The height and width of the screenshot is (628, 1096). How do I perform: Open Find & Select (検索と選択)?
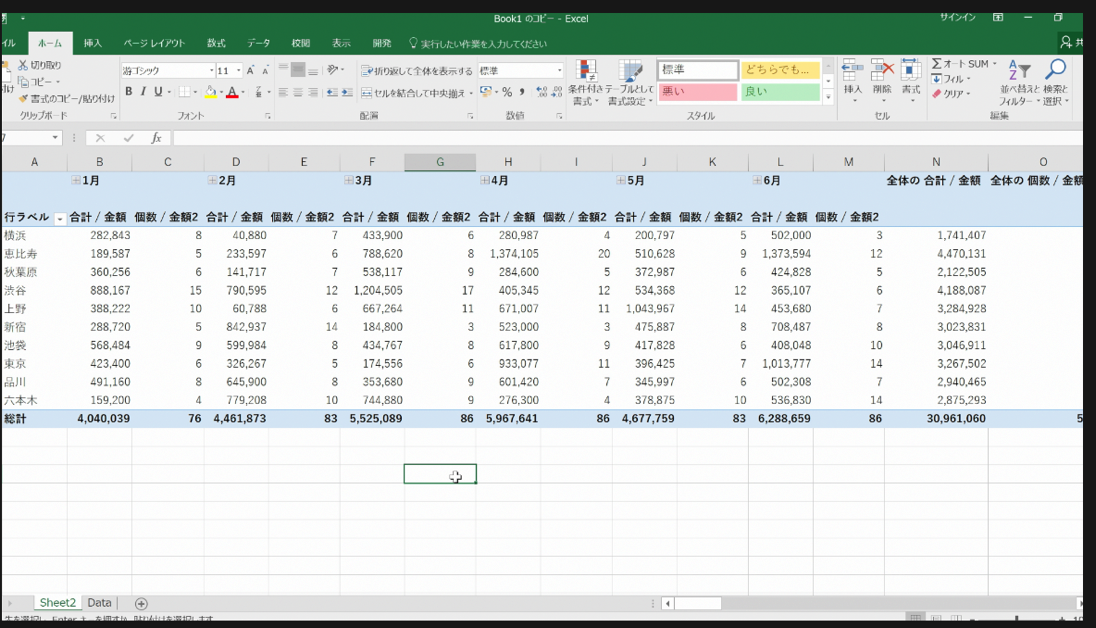click(1055, 83)
